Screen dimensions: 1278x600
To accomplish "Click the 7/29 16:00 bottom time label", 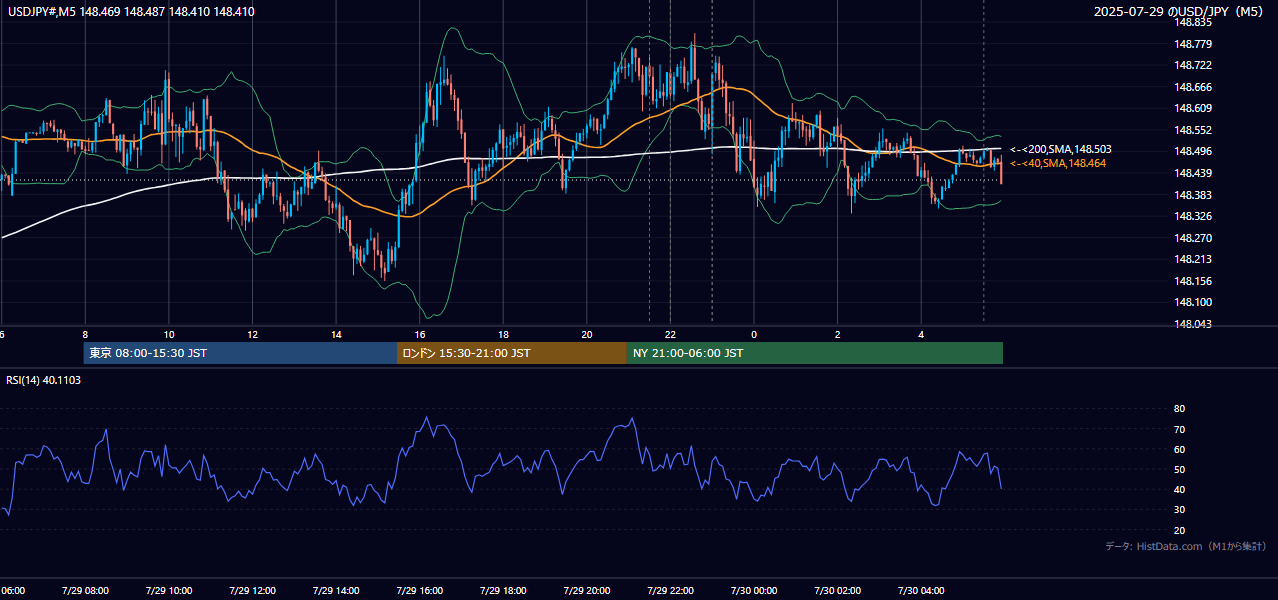I will coord(420,590).
